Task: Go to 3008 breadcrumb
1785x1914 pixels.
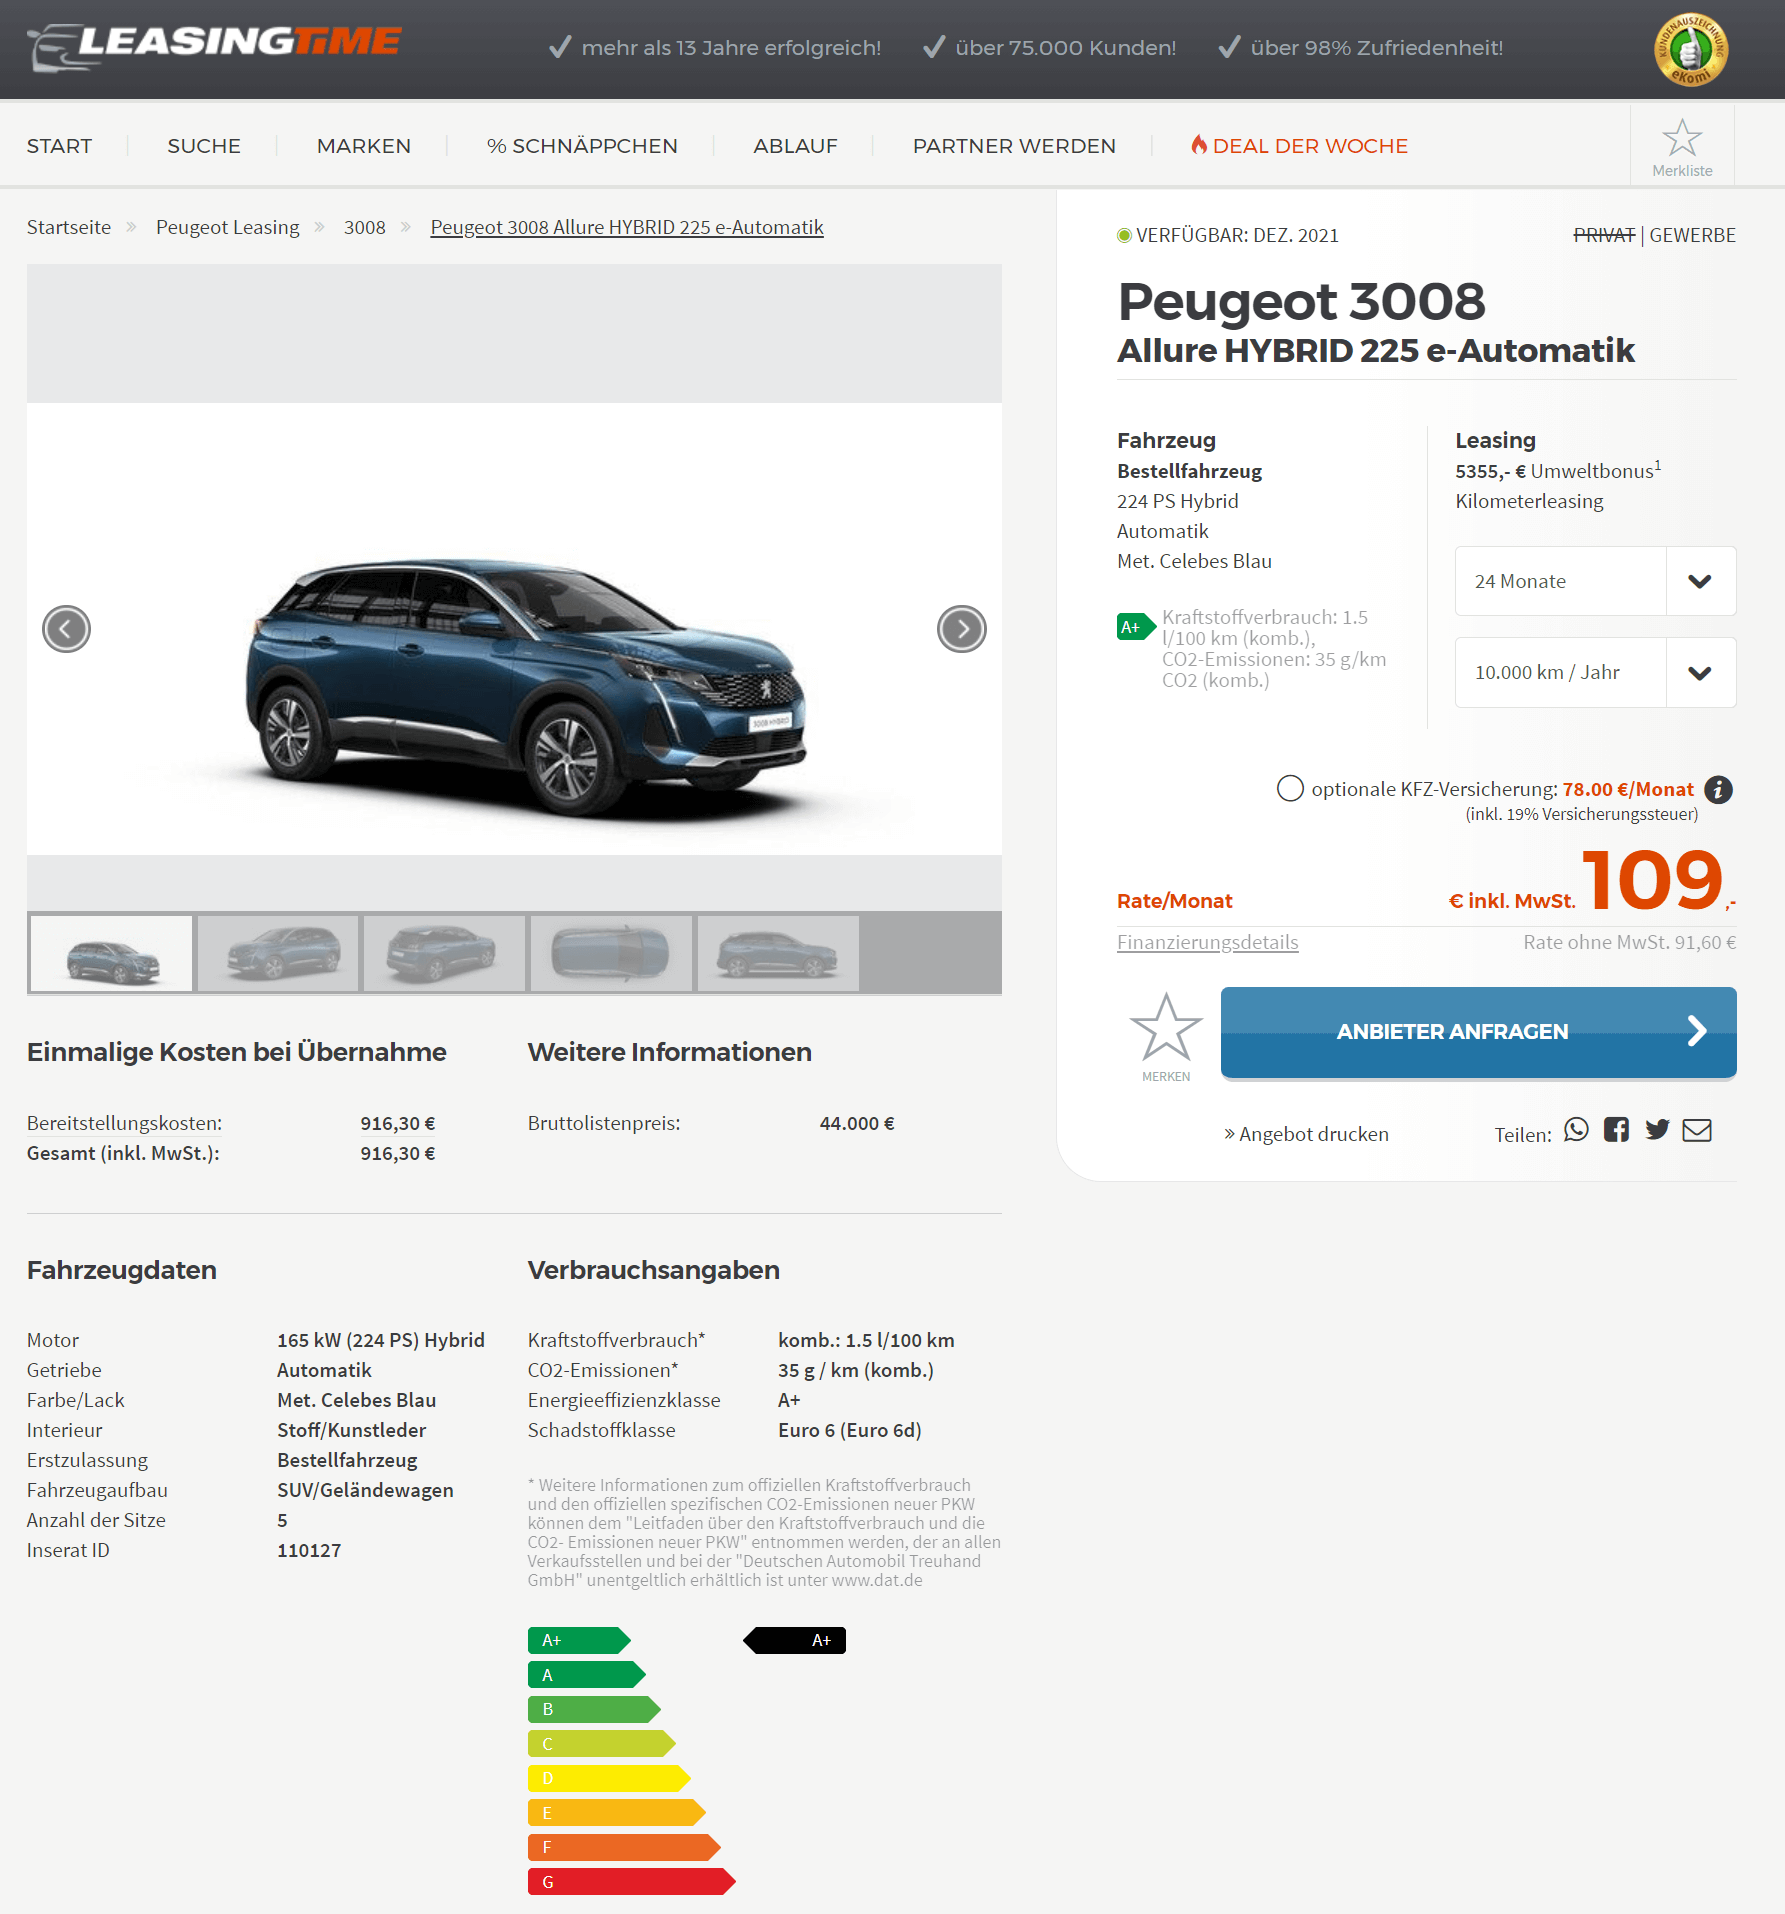Action: tap(364, 227)
